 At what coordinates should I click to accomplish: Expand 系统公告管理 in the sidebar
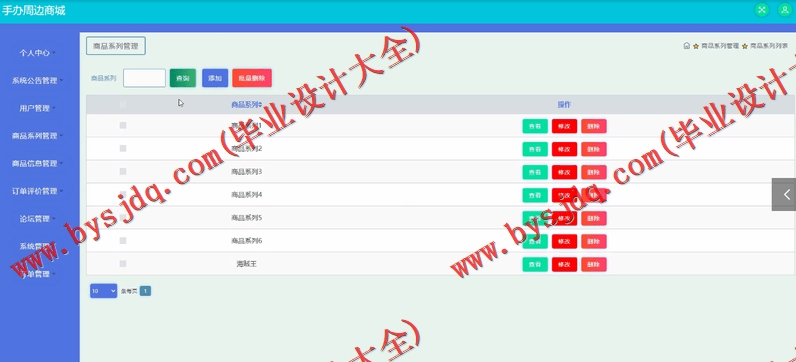click(38, 80)
